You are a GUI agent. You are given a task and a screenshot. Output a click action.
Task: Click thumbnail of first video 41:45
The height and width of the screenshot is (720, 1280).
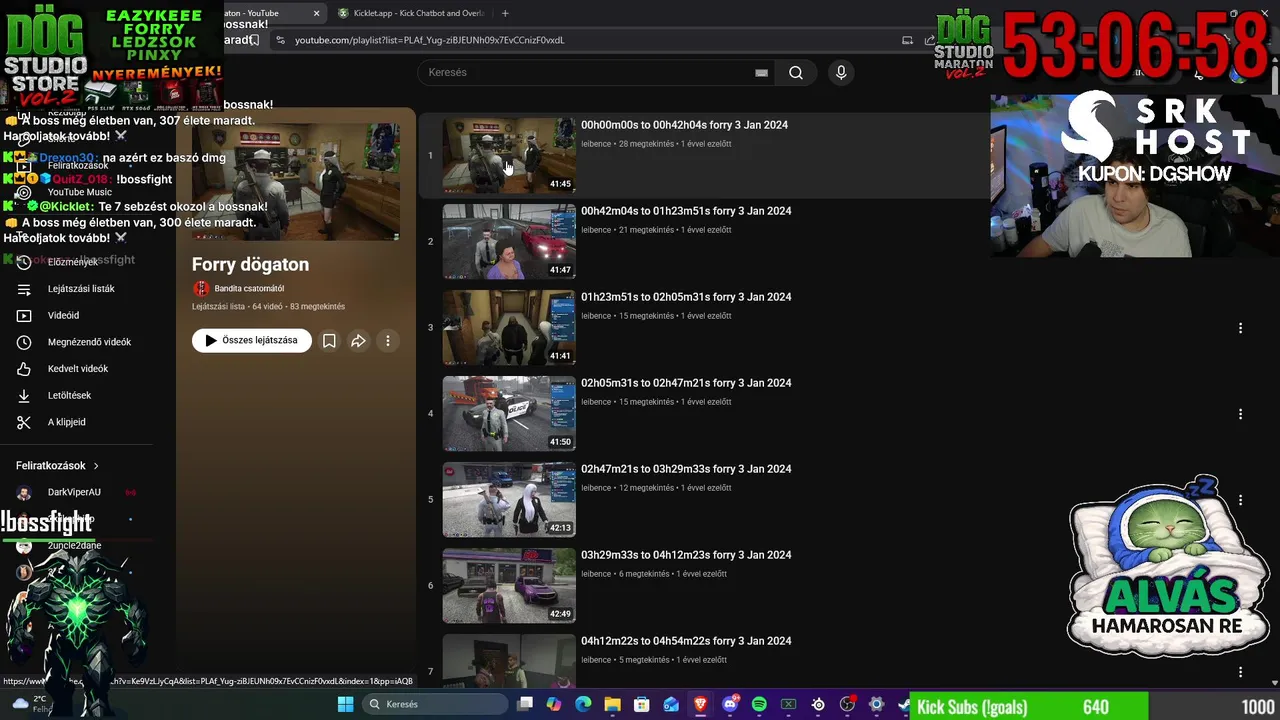[509, 155]
